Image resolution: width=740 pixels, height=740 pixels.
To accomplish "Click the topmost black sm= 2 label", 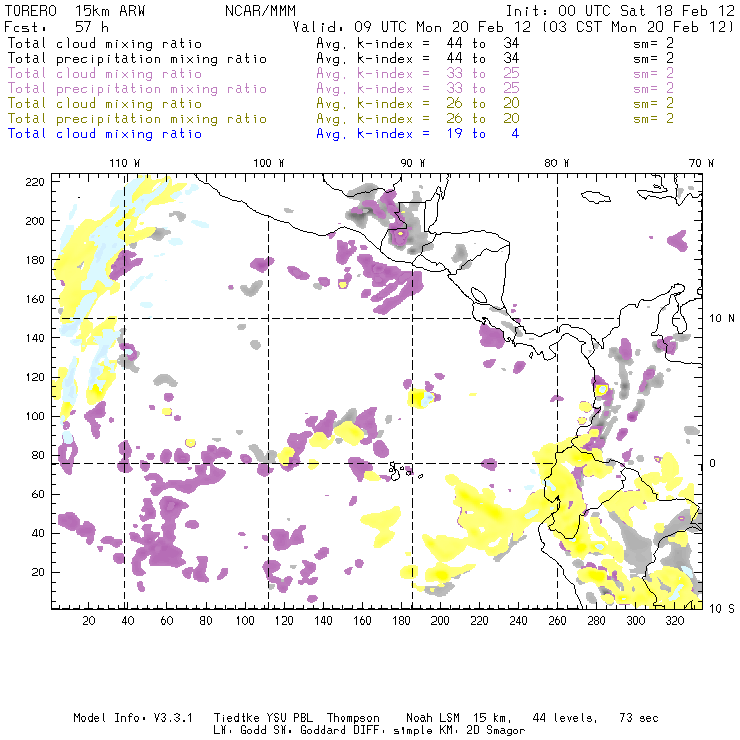I will pos(653,43).
